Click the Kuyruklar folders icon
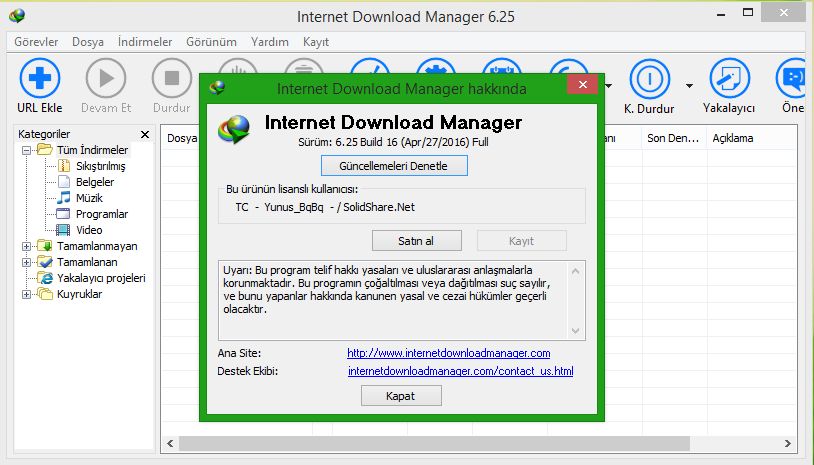 [45, 294]
